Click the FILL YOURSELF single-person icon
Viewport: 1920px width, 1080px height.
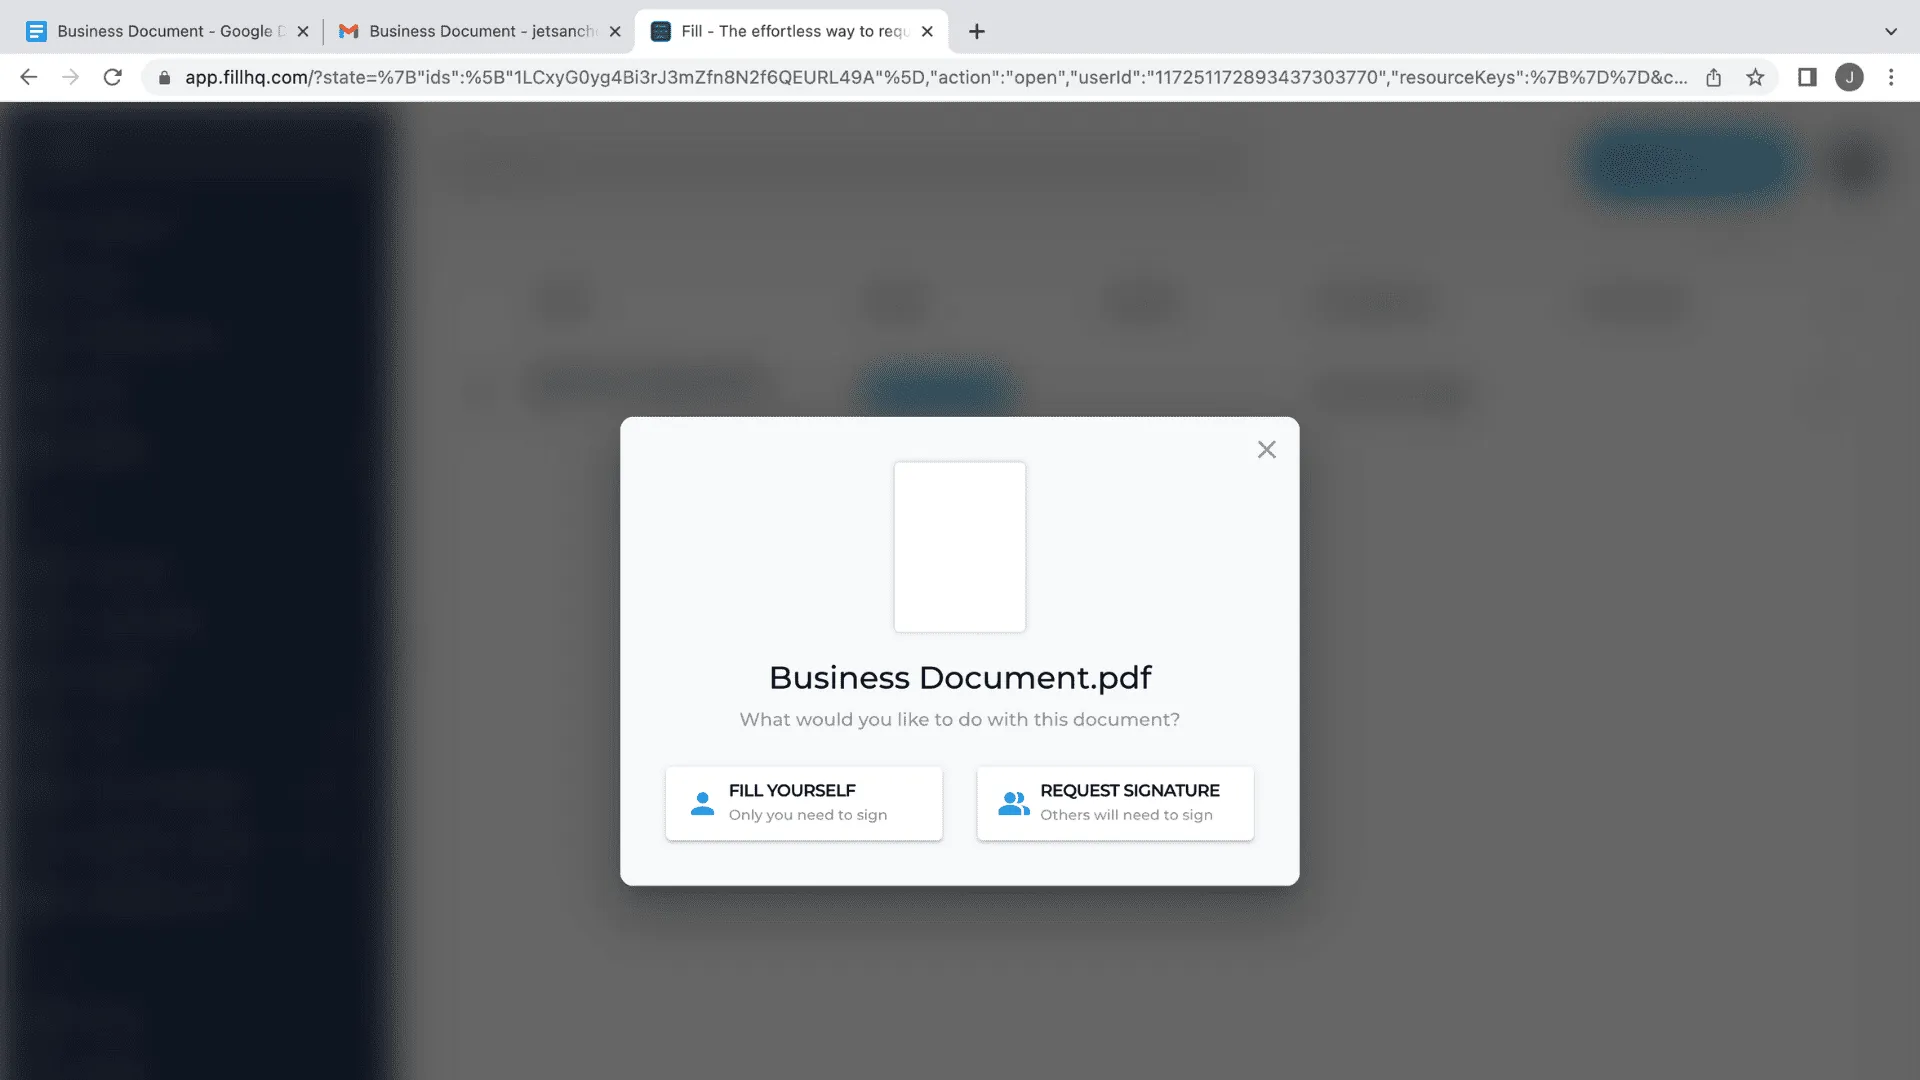tap(702, 802)
